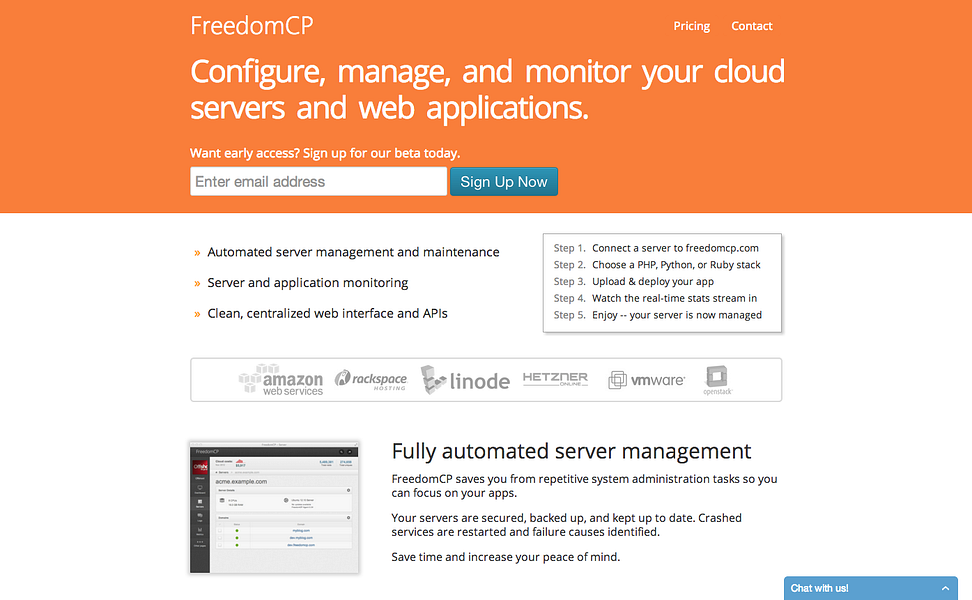Click the Amazon Web Services logo
The width and height of the screenshot is (972, 600).
point(281,380)
